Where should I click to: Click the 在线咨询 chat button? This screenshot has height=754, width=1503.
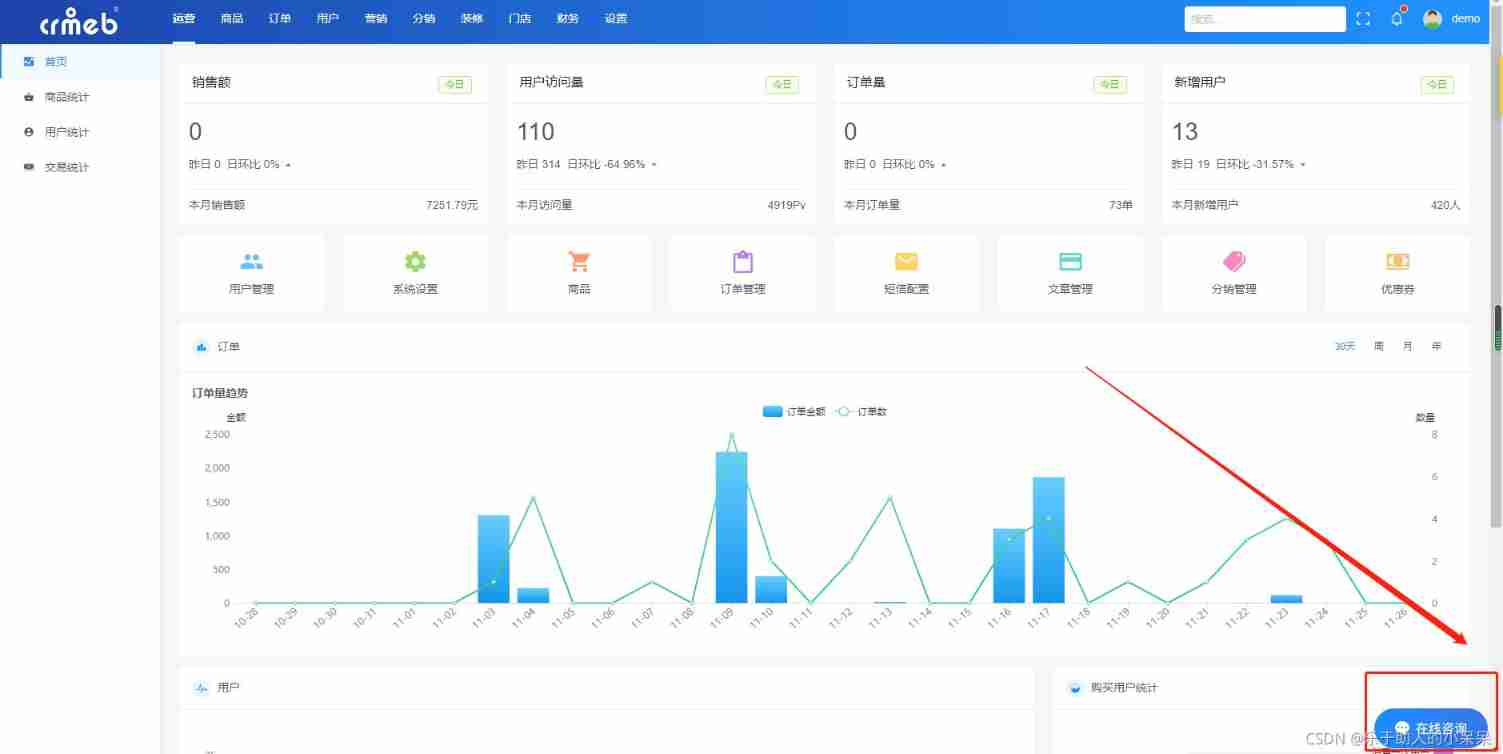[1431, 727]
